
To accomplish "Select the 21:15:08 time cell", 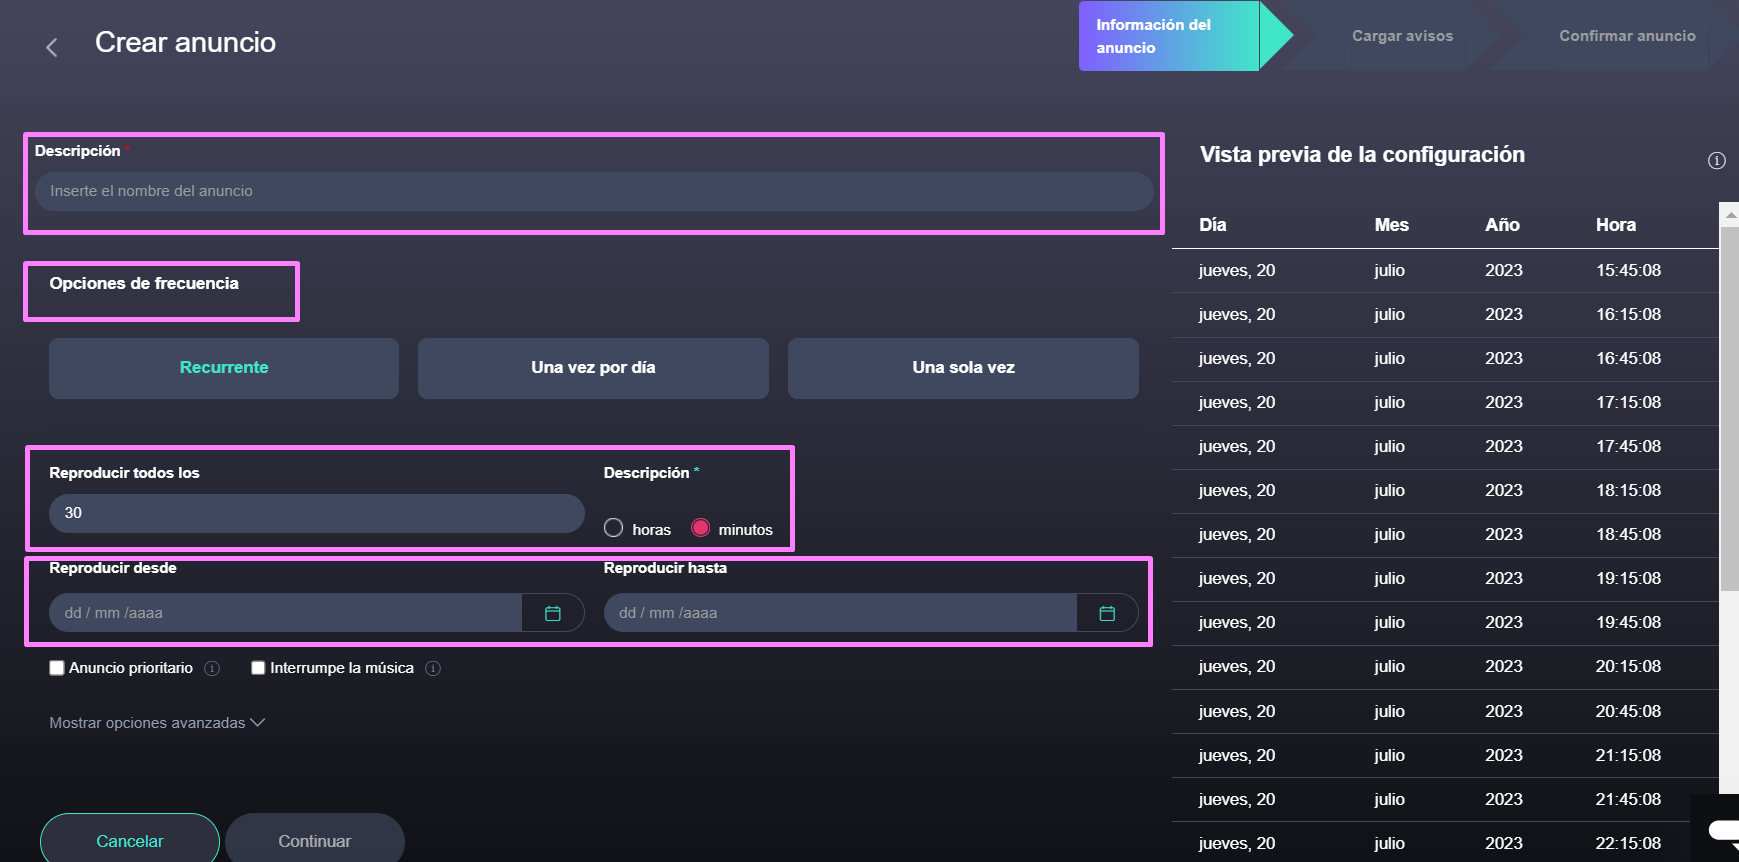I will (x=1628, y=755).
